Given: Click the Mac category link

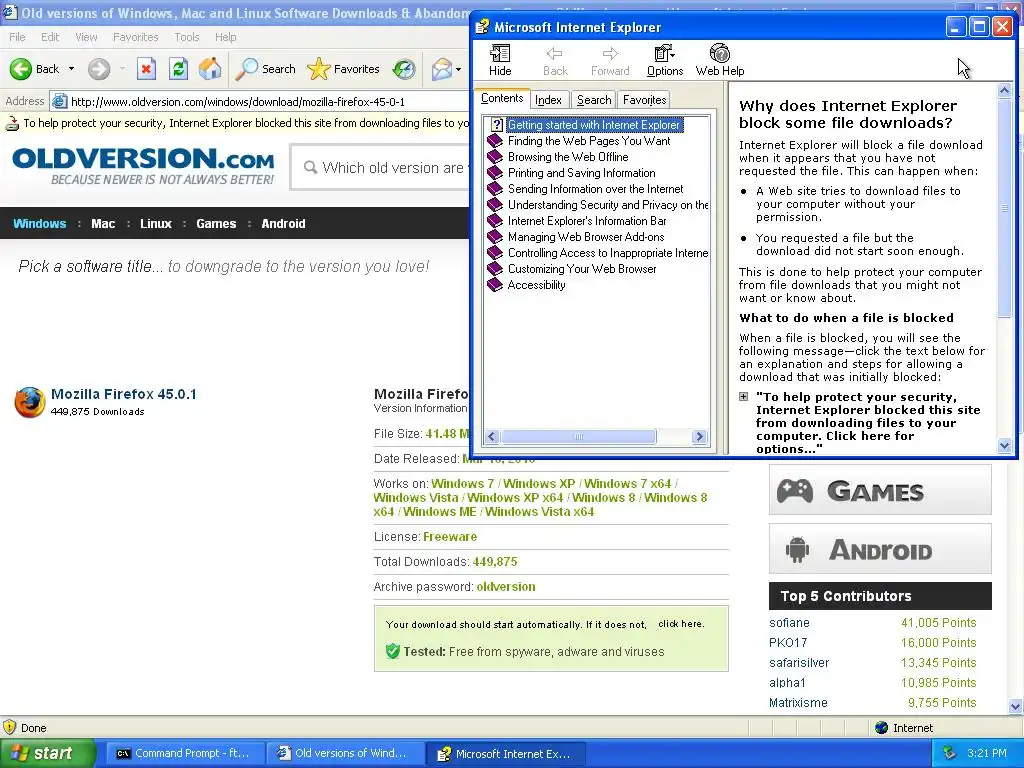Looking at the screenshot, I should pos(103,223).
